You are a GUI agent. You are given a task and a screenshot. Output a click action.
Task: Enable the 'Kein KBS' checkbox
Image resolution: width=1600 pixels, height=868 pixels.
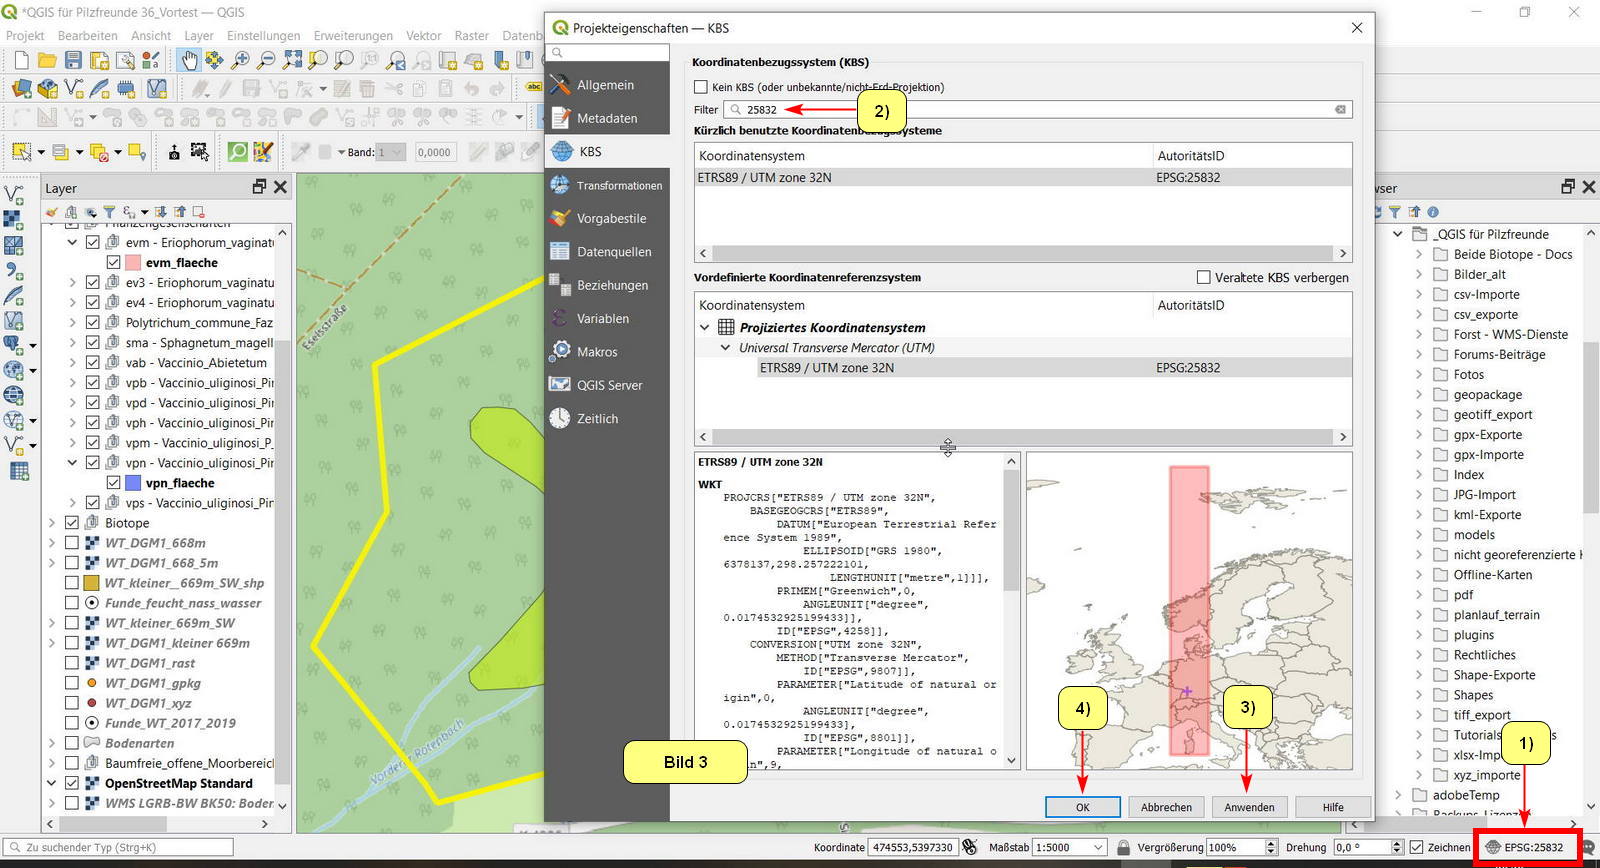pos(701,87)
